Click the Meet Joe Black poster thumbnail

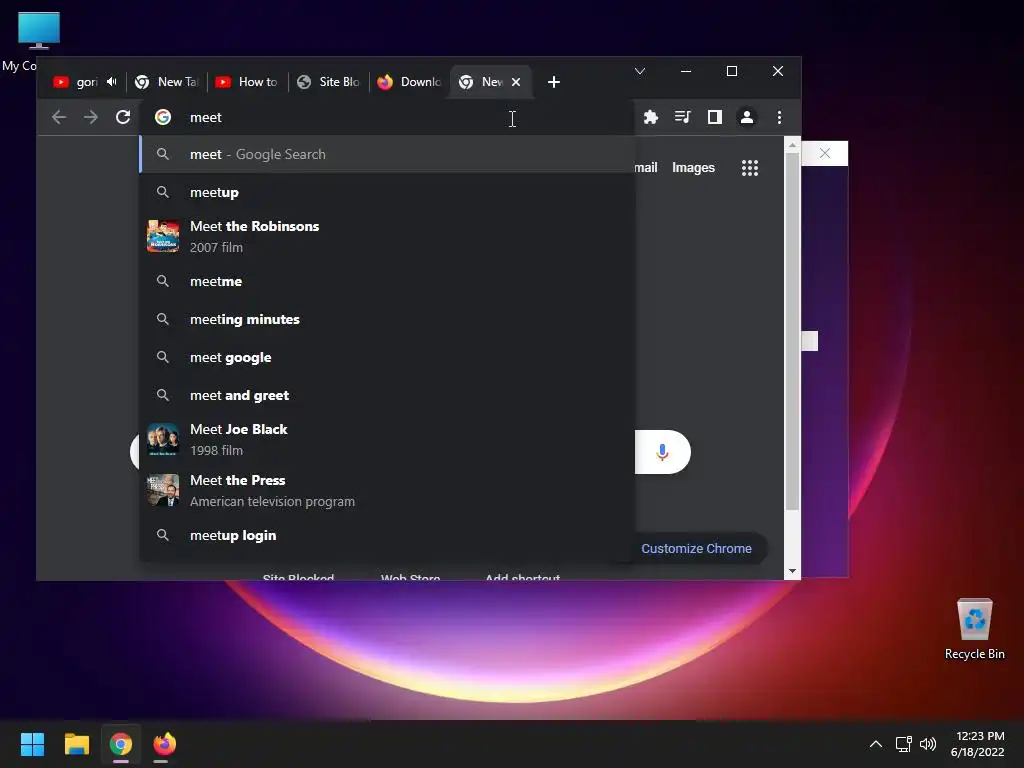coord(163,440)
